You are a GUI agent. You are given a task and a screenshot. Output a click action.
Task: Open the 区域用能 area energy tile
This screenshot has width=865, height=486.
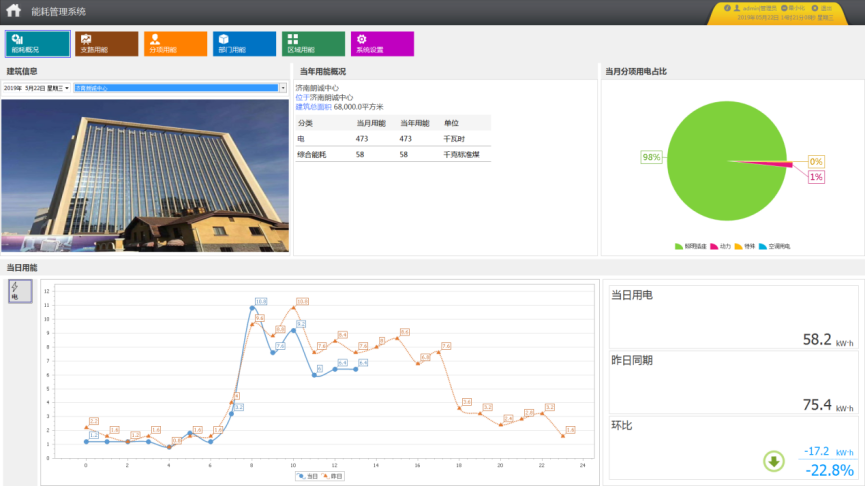coord(313,43)
